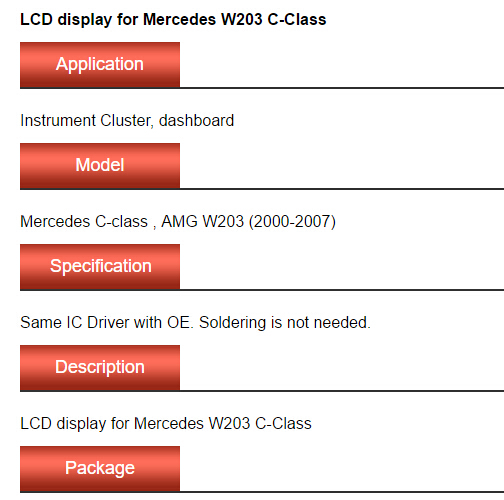Screen dimensions: 504x500
Task: Open the Specification section header
Action: pos(100,267)
